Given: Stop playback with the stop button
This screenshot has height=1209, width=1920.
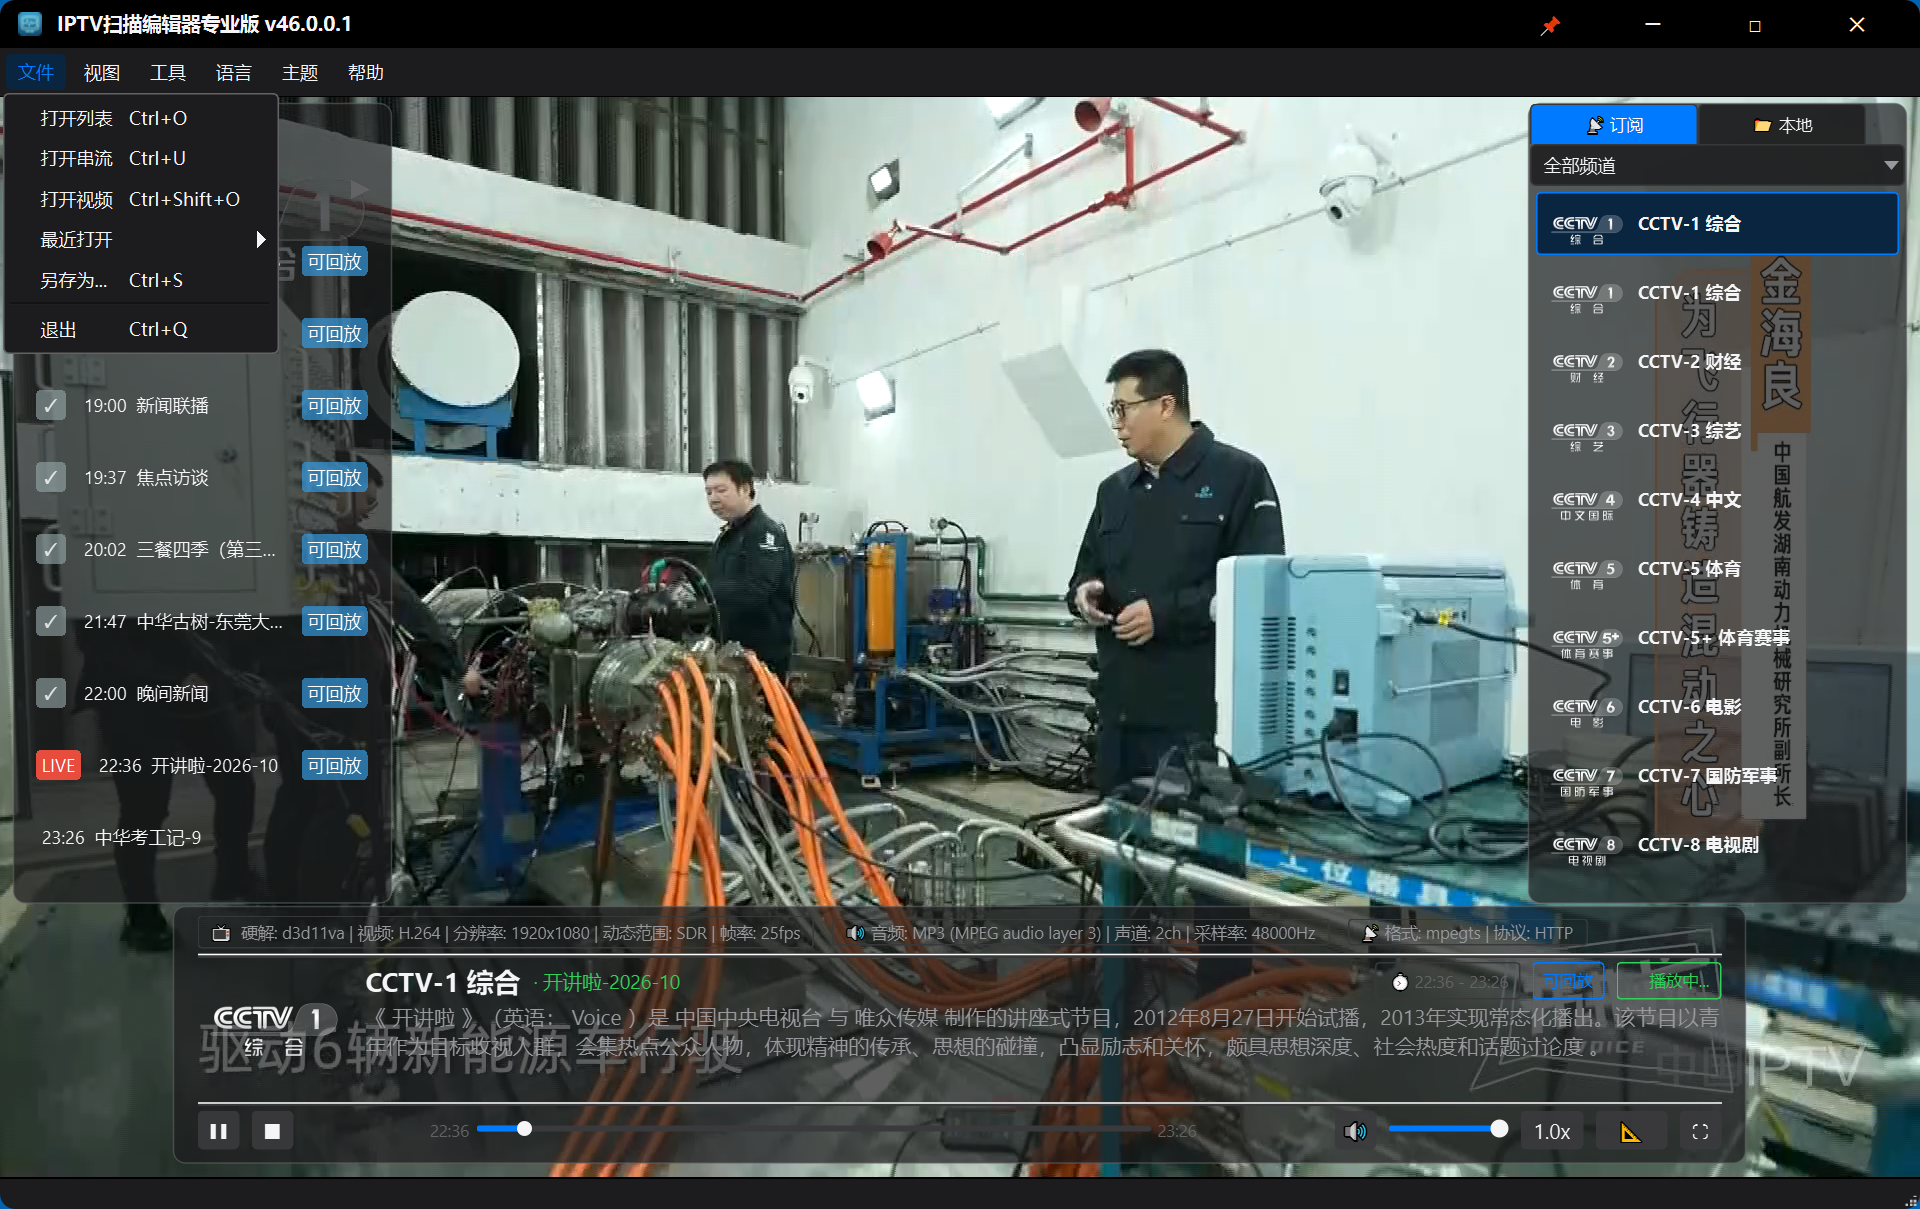Looking at the screenshot, I should [x=272, y=1131].
